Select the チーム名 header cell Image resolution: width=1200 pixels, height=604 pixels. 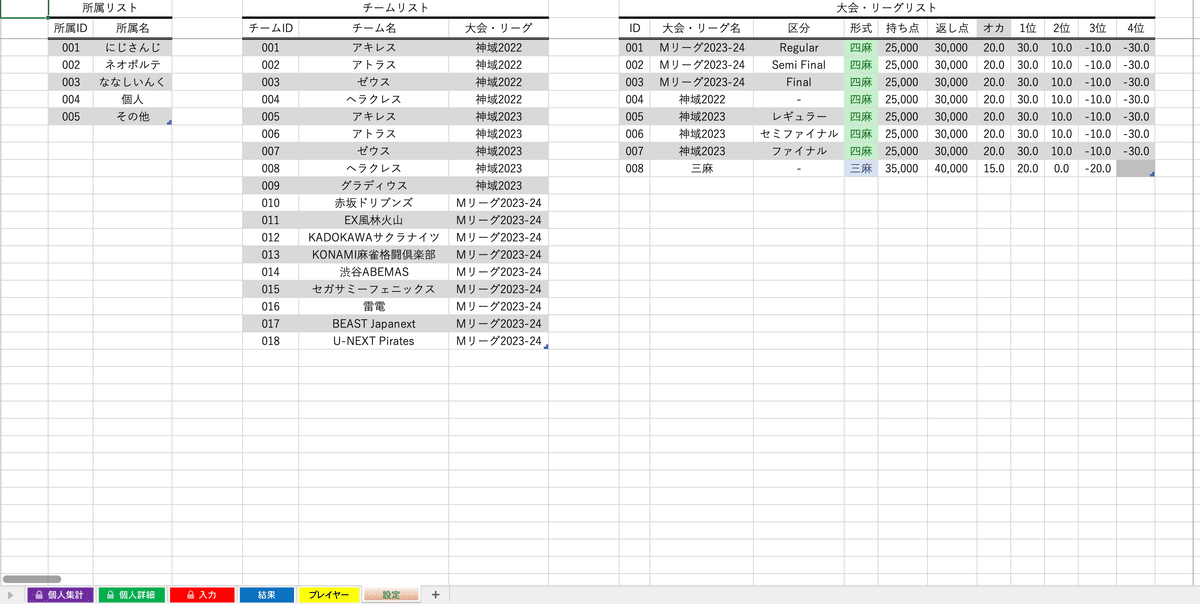[x=374, y=28]
